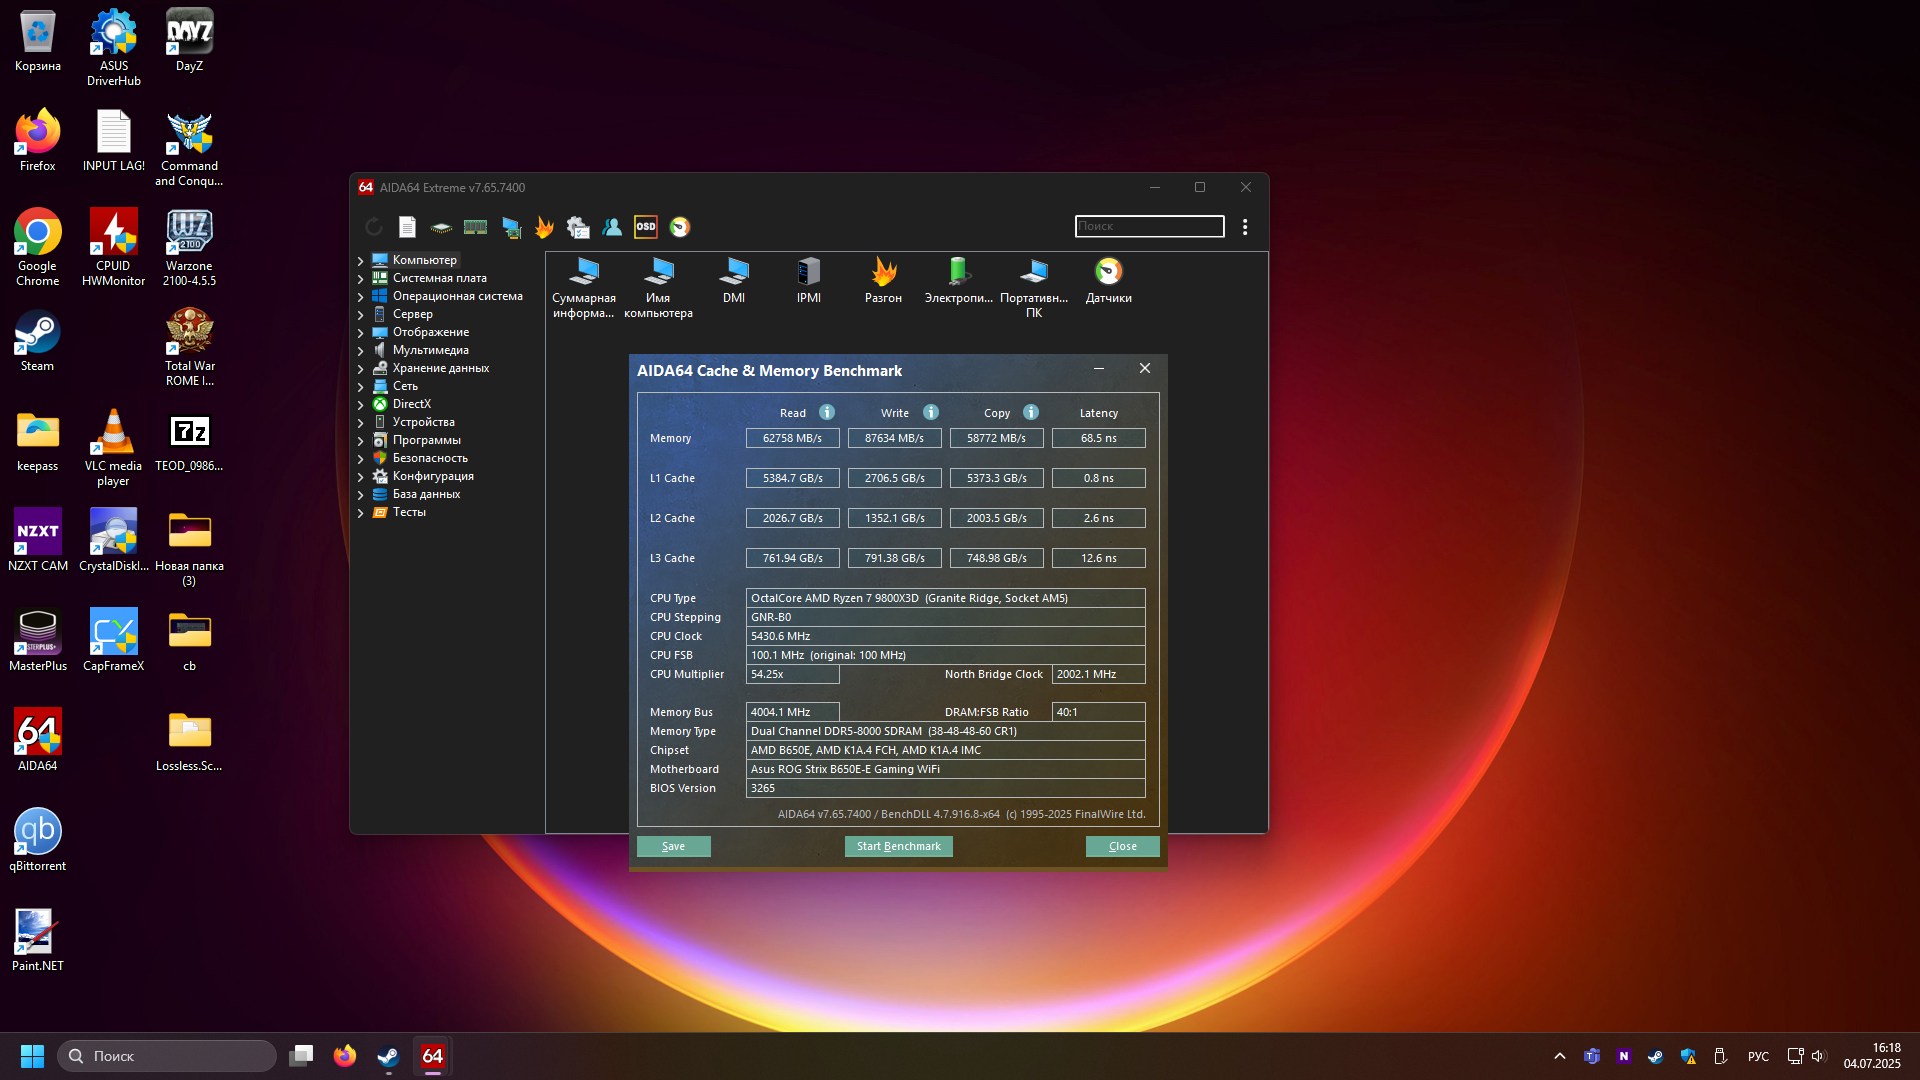Image resolution: width=1920 pixels, height=1080 pixels.
Task: Click the Report document icon in AIDA64 toolbar
Action: 407,227
